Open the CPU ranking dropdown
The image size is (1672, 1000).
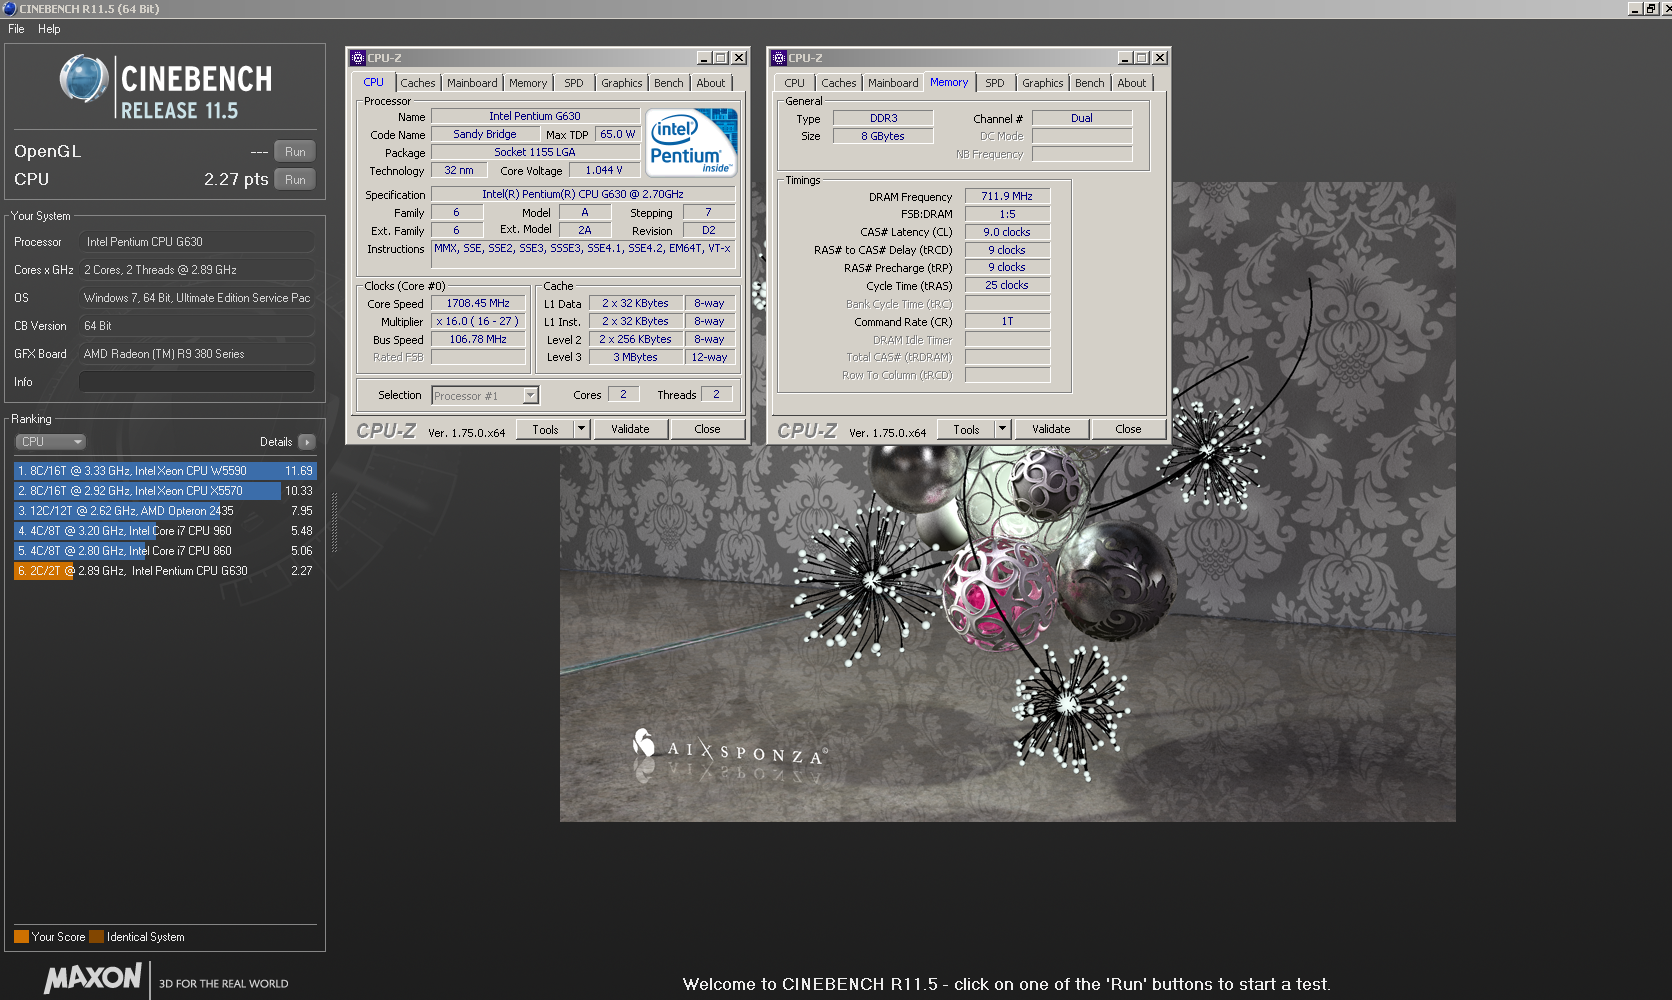pos(50,442)
